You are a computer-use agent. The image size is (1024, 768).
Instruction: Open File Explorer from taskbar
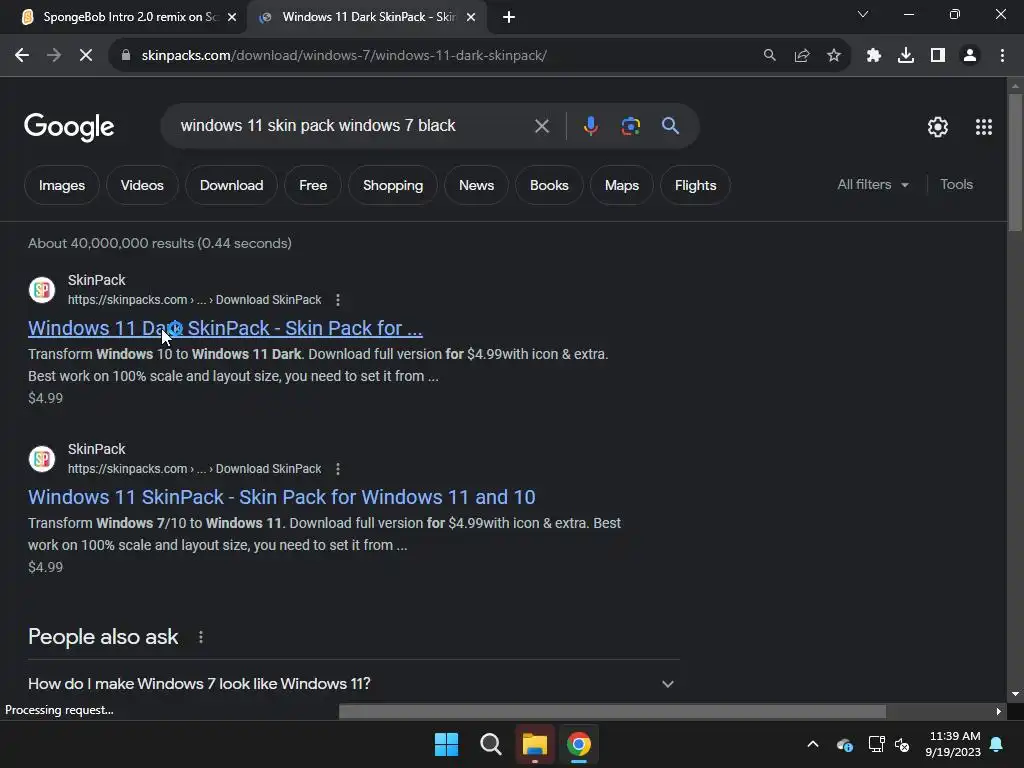pyautogui.click(x=535, y=744)
